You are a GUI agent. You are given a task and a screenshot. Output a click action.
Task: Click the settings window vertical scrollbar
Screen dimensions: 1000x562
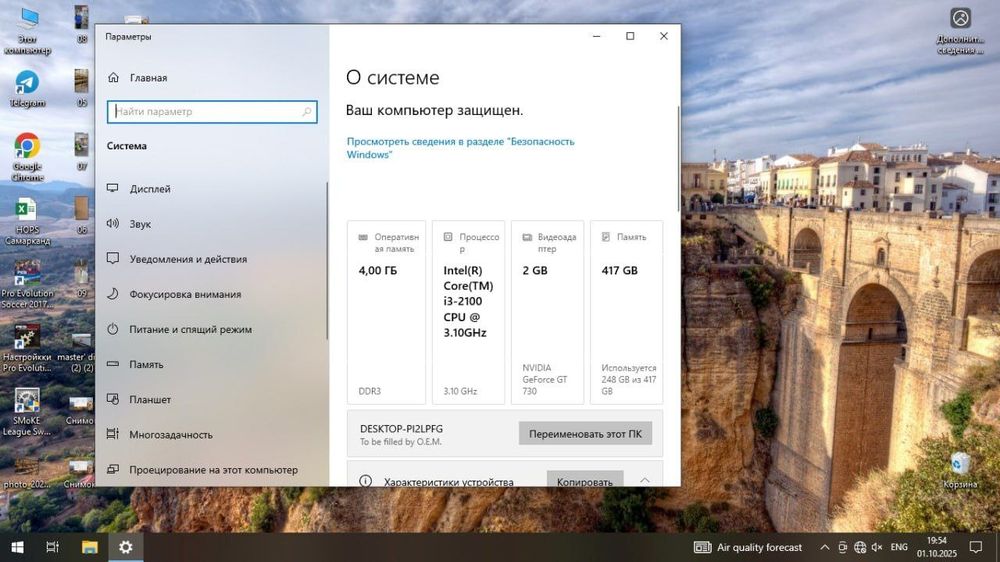tap(678, 159)
